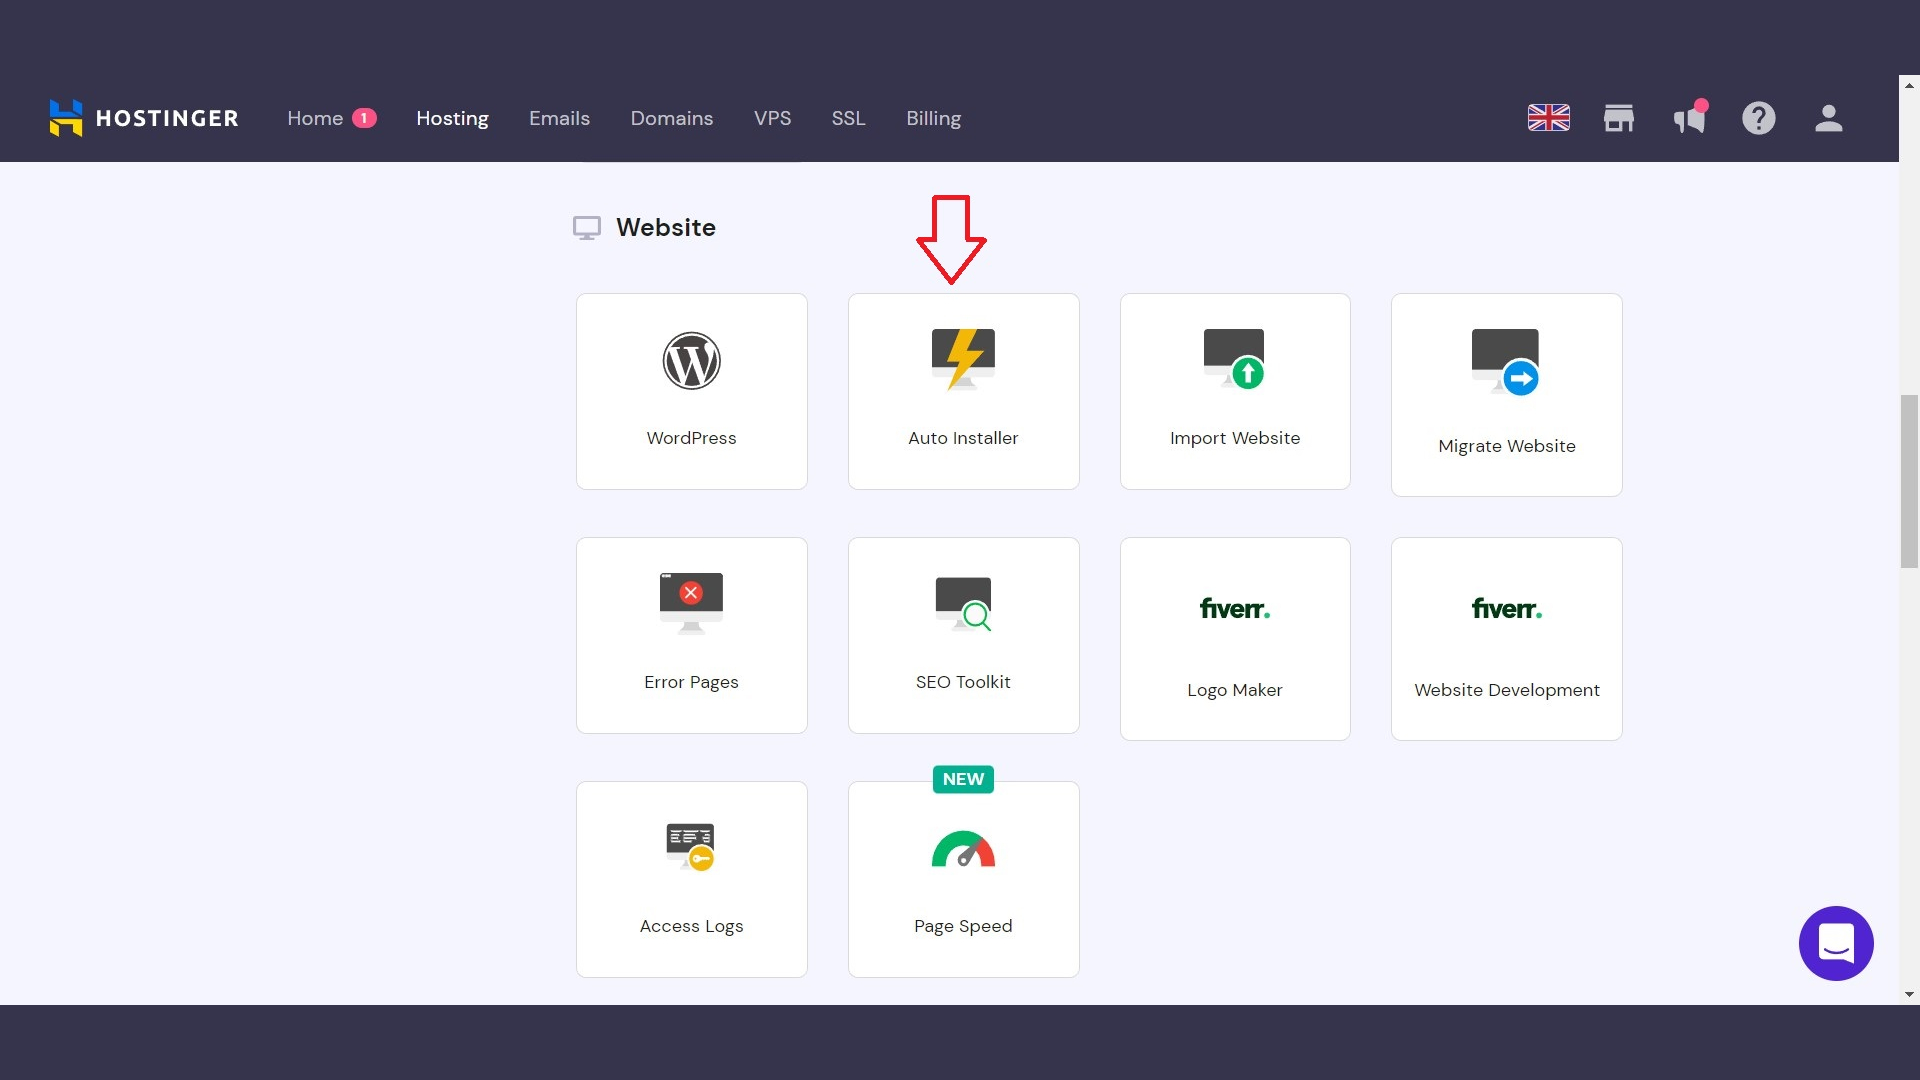Open the Access Logs label
Image resolution: width=1920 pixels, height=1080 pixels.
point(691,926)
